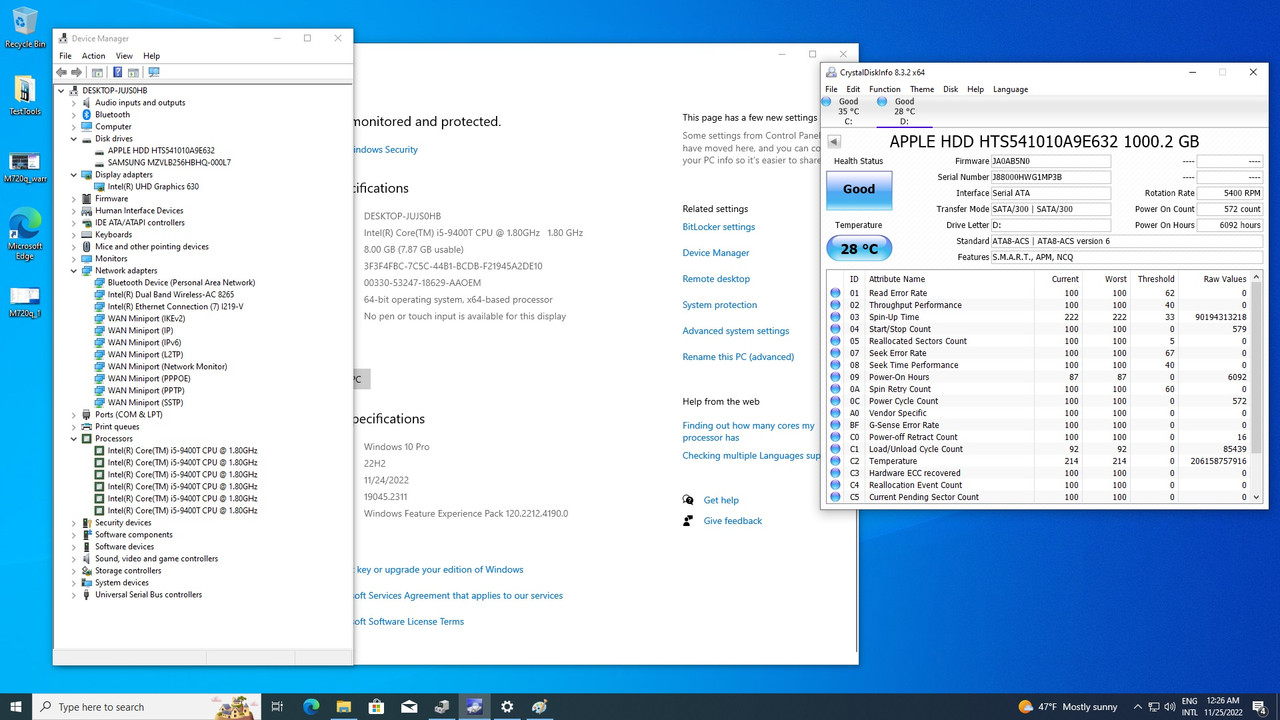Image resolution: width=1280 pixels, height=720 pixels.
Task: Click the taskbar search box
Action: (146, 707)
